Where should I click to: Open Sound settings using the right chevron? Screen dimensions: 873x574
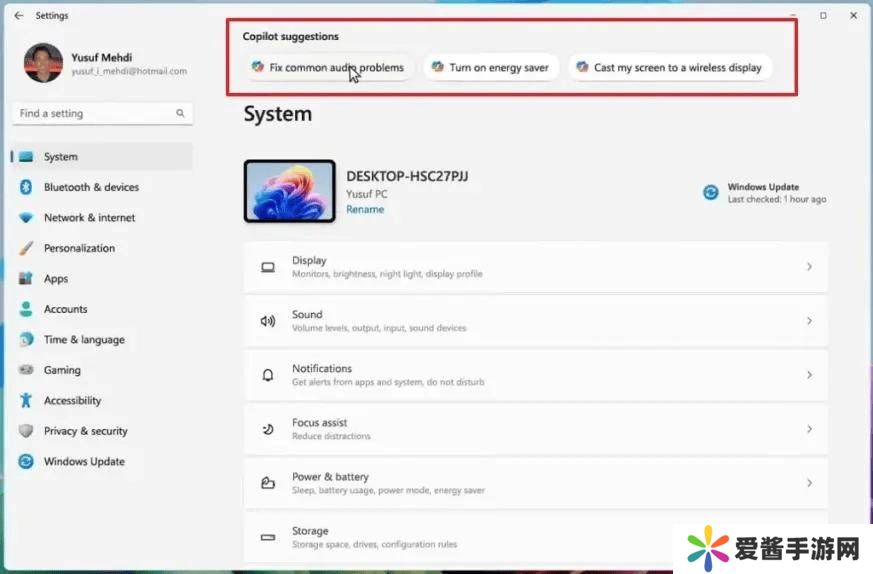click(809, 321)
